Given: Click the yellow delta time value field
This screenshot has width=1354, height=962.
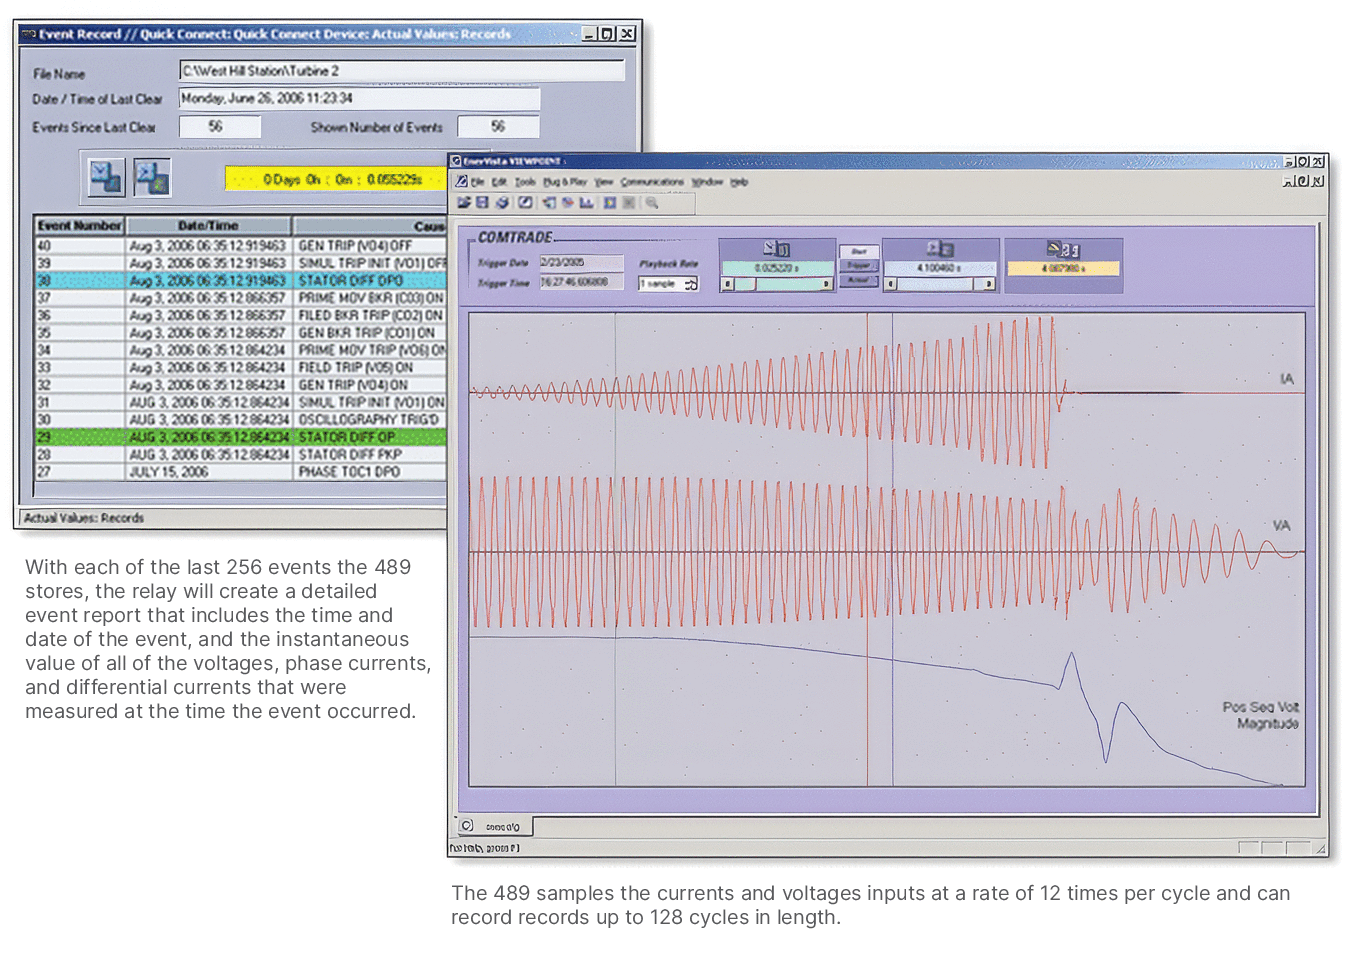Looking at the screenshot, I should point(1063,269).
